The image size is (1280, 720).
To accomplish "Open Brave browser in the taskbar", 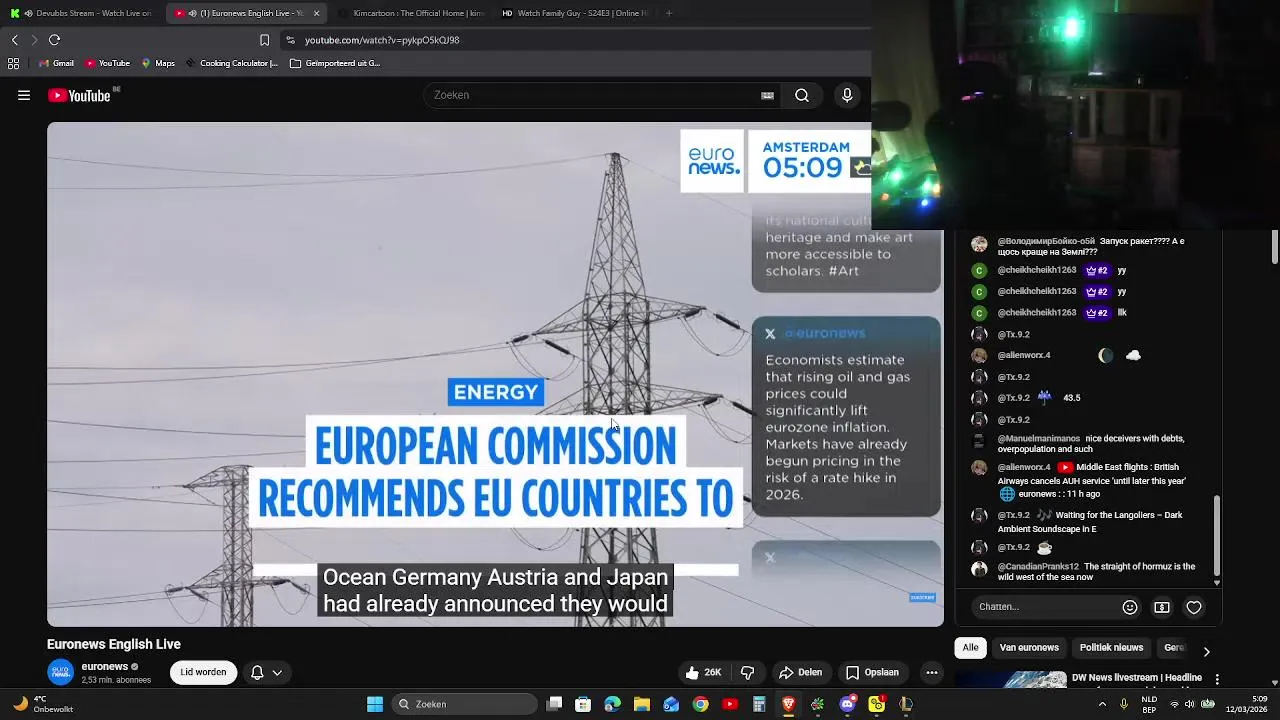I will [789, 704].
